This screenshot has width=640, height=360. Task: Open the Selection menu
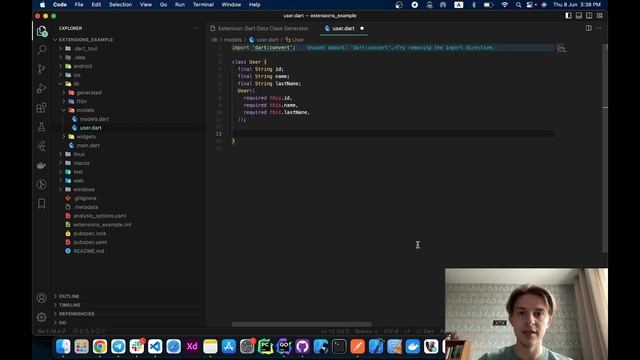point(120,5)
